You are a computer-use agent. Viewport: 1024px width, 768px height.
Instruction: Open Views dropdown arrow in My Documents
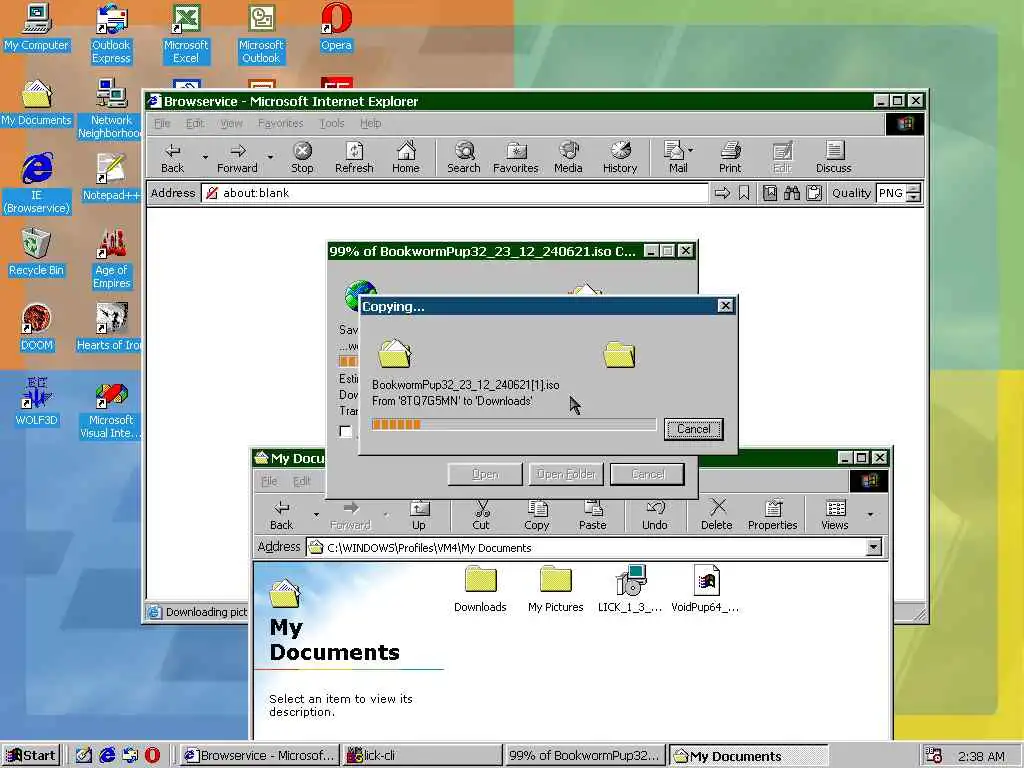(871, 515)
